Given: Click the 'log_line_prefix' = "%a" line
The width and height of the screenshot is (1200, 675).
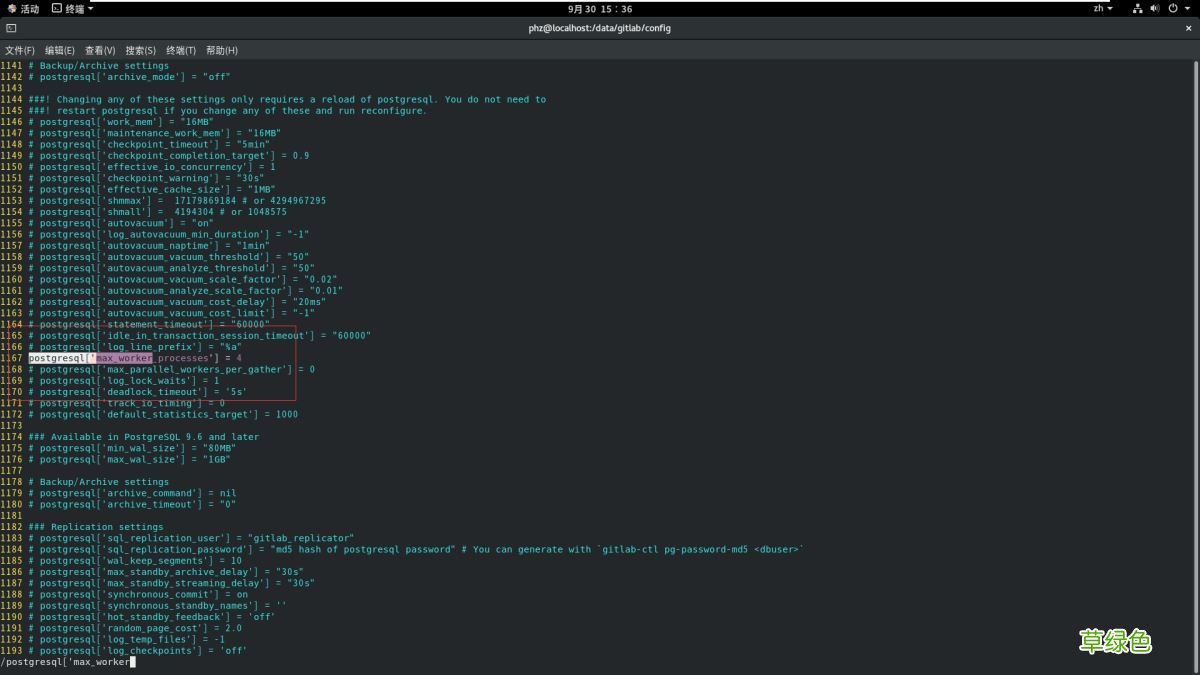Looking at the screenshot, I should (135, 347).
